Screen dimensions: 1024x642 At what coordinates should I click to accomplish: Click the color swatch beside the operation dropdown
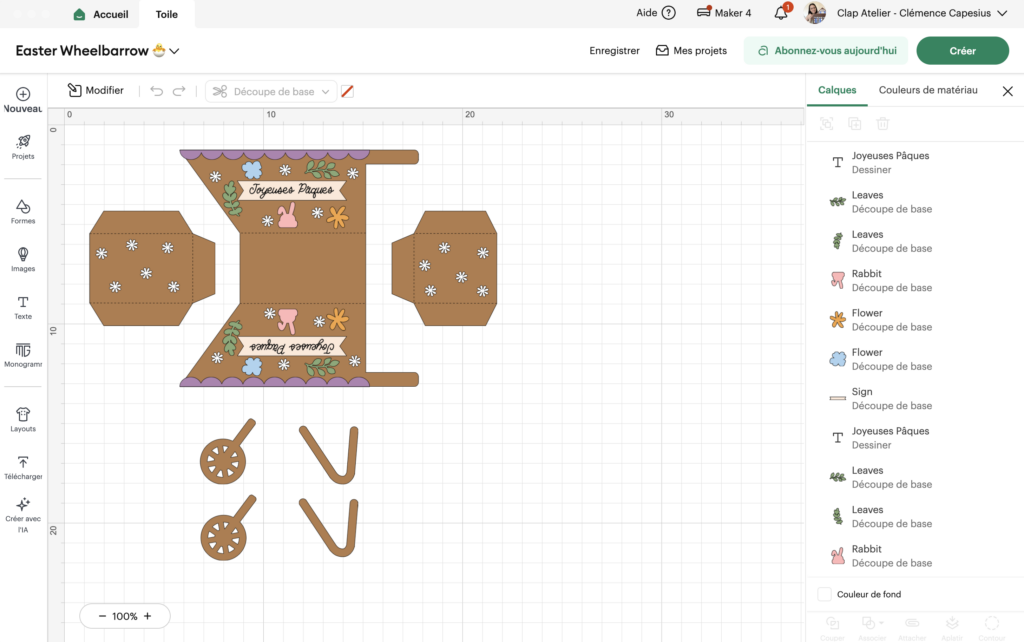click(x=347, y=91)
